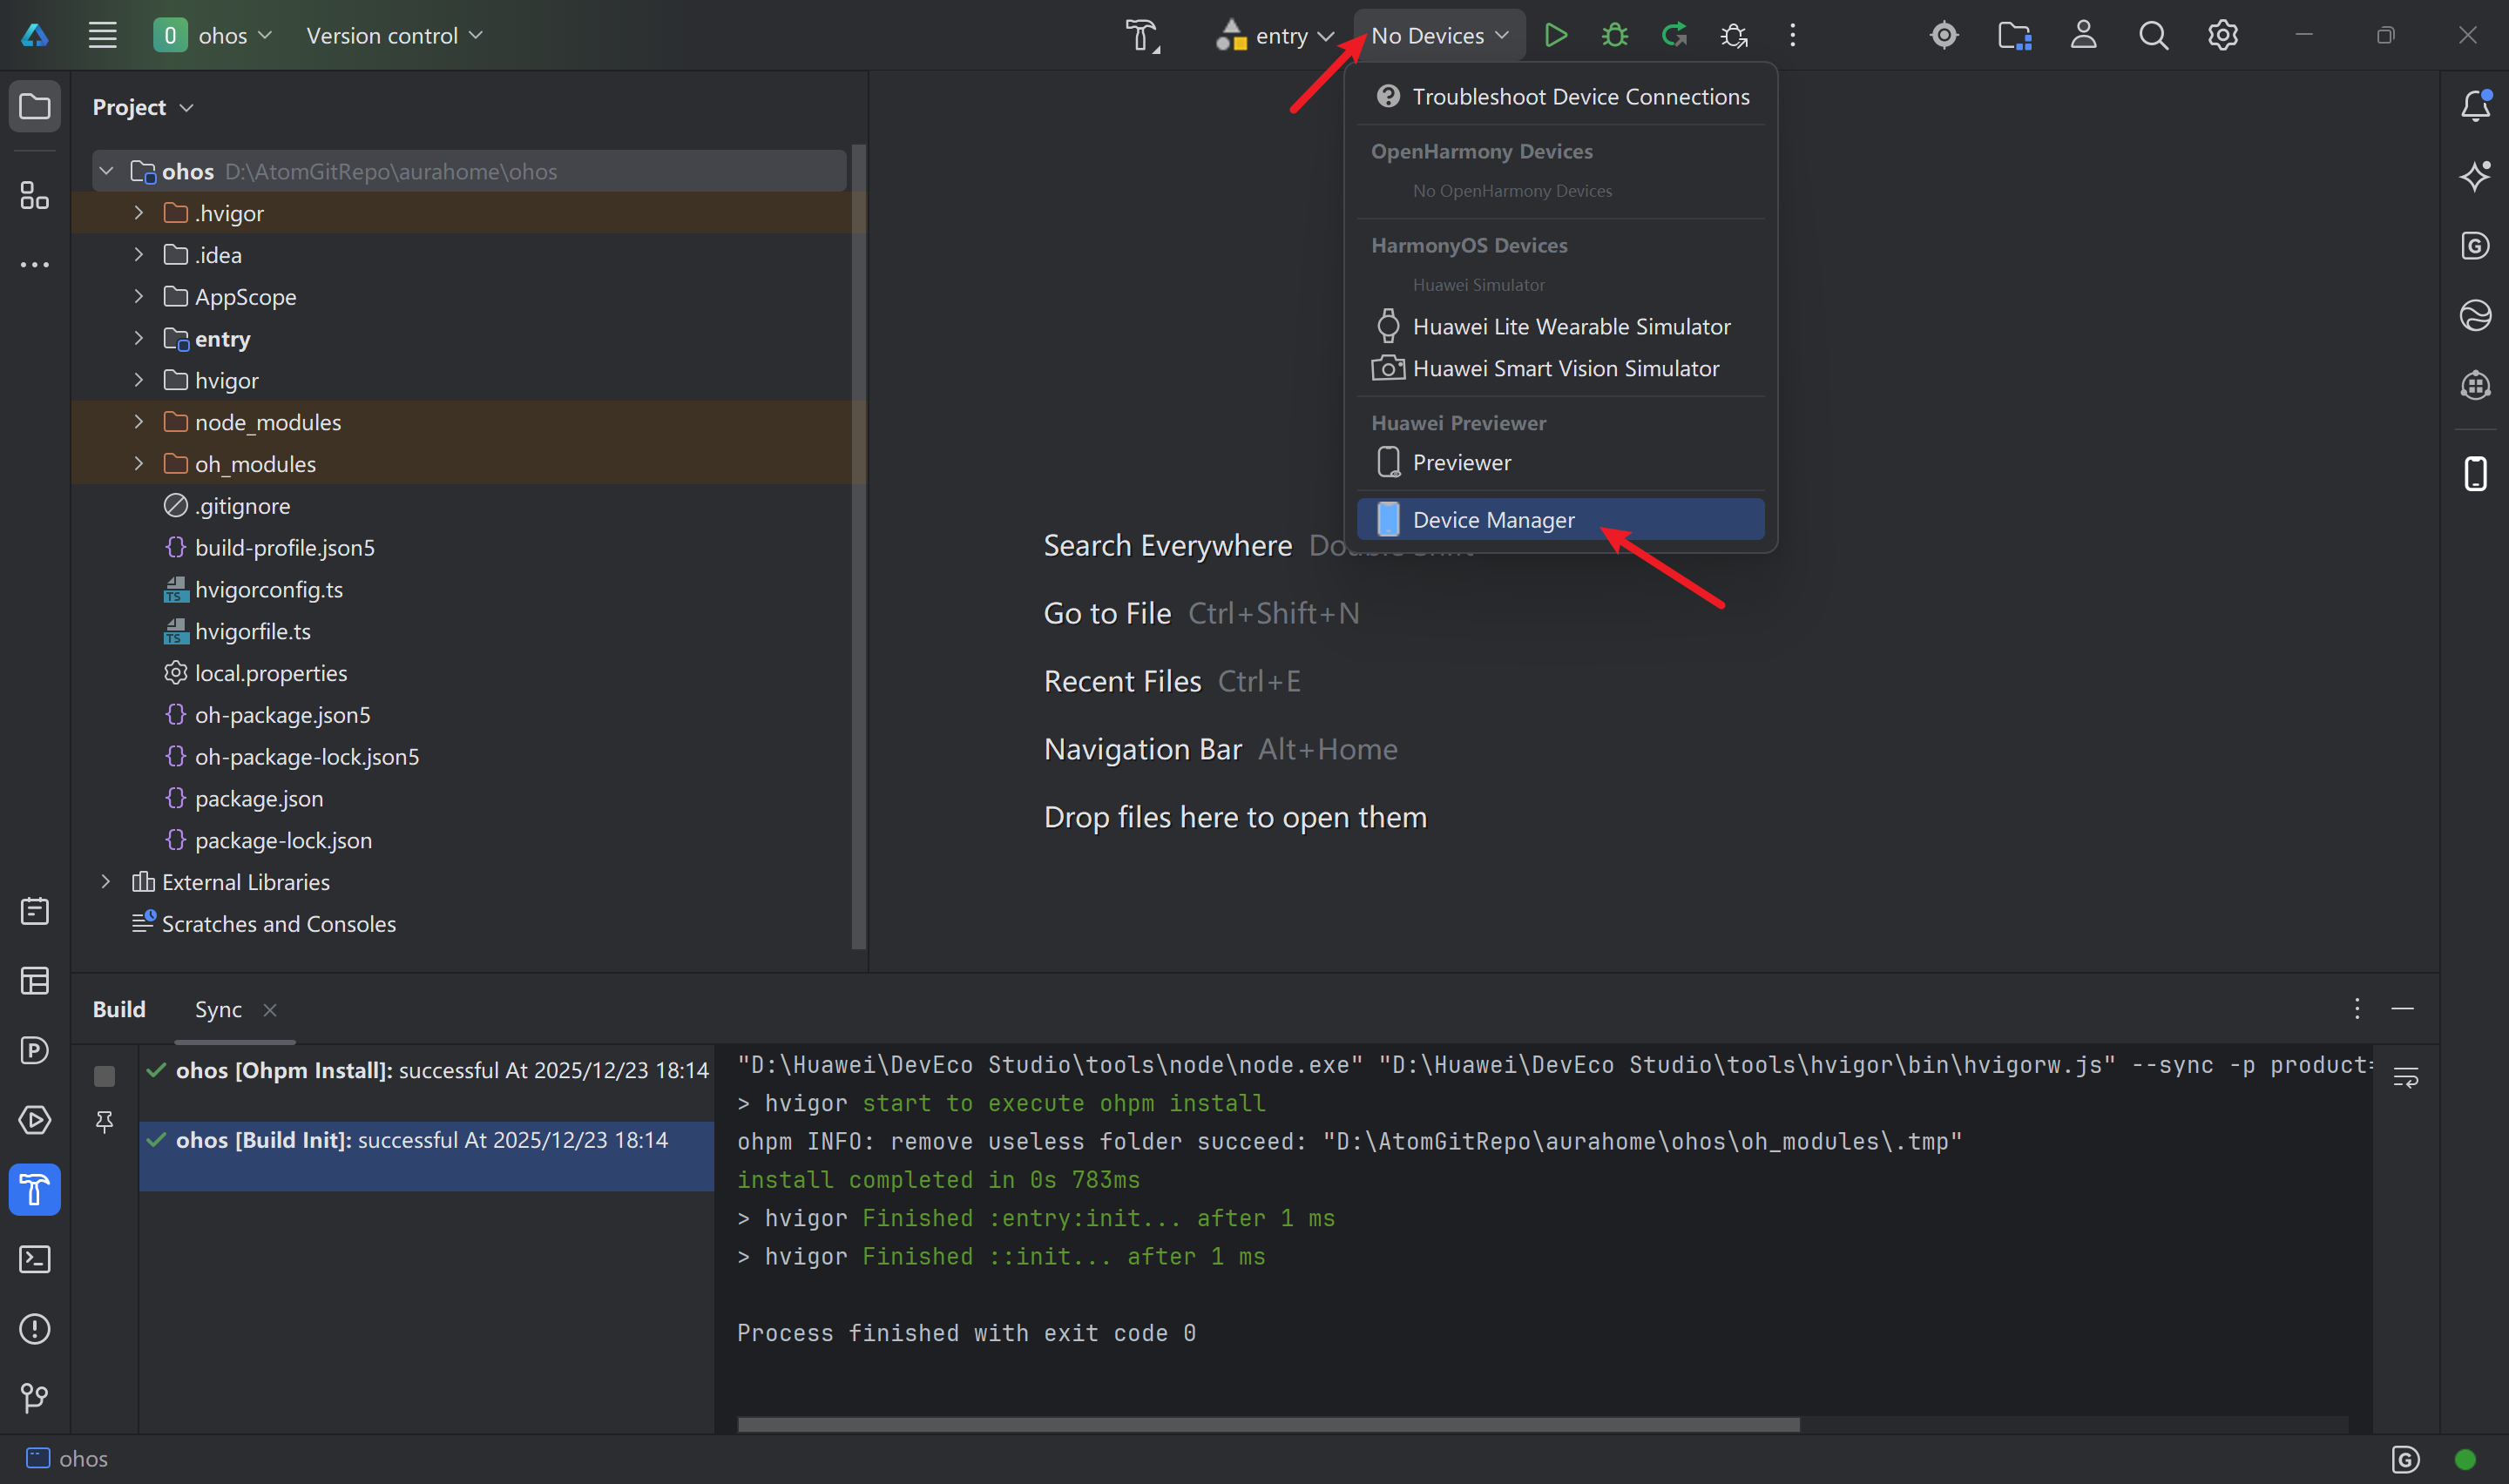
Task: Toggle soft-wrap in build output
Action: [x=2405, y=1078]
